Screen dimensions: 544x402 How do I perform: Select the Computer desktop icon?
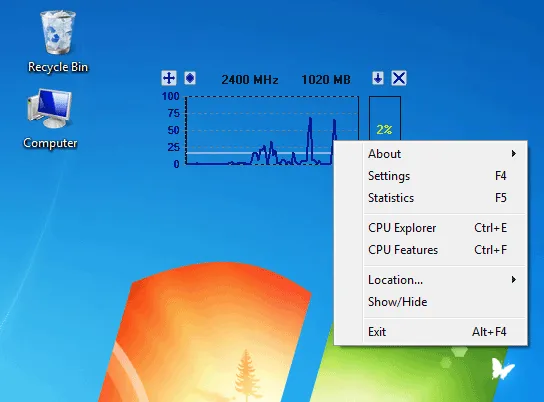[50, 118]
